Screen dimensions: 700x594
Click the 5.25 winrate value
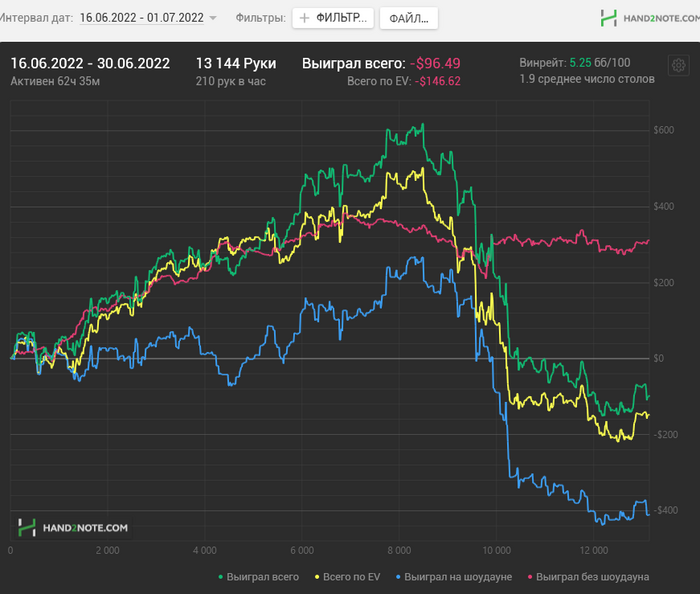(x=580, y=62)
